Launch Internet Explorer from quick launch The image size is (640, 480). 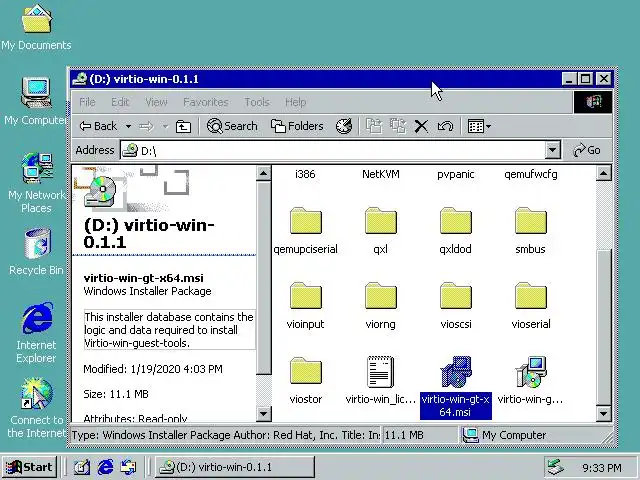(x=105, y=467)
